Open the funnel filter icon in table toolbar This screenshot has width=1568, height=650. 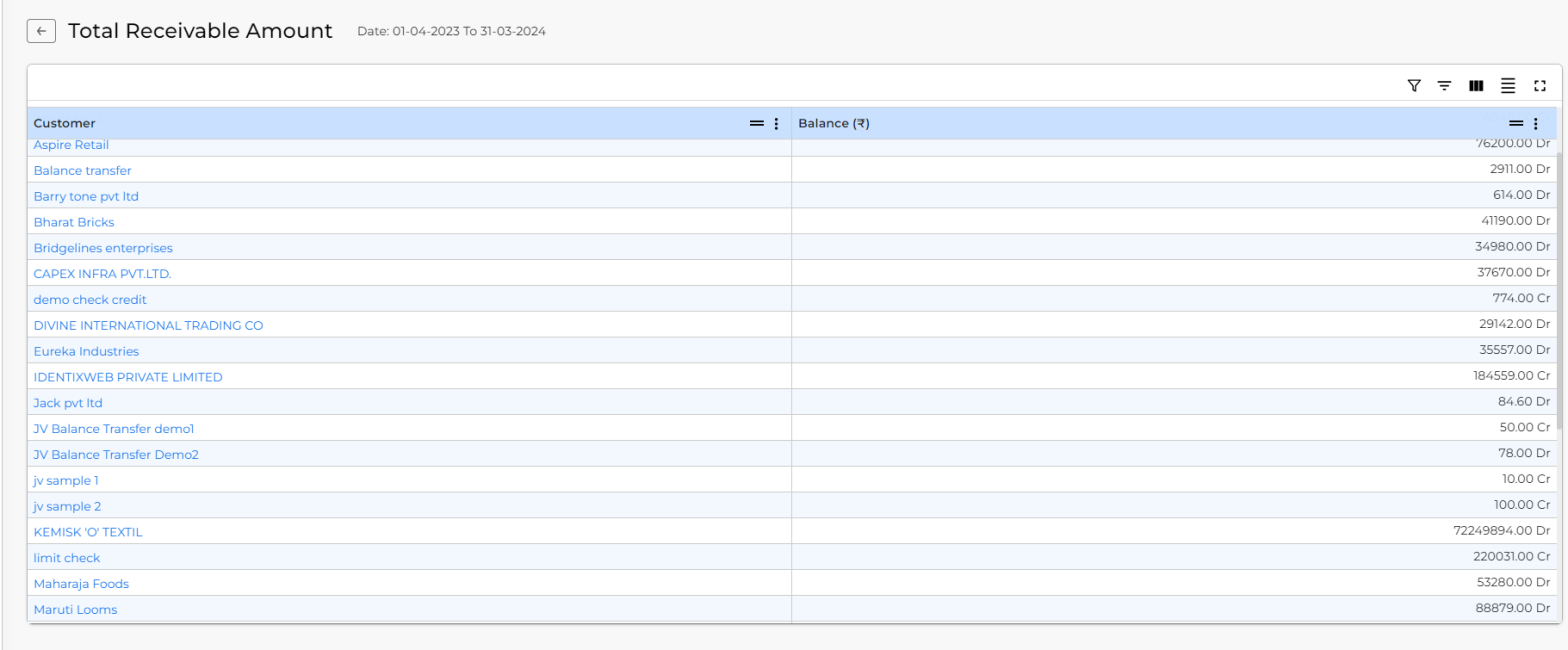[x=1414, y=86]
